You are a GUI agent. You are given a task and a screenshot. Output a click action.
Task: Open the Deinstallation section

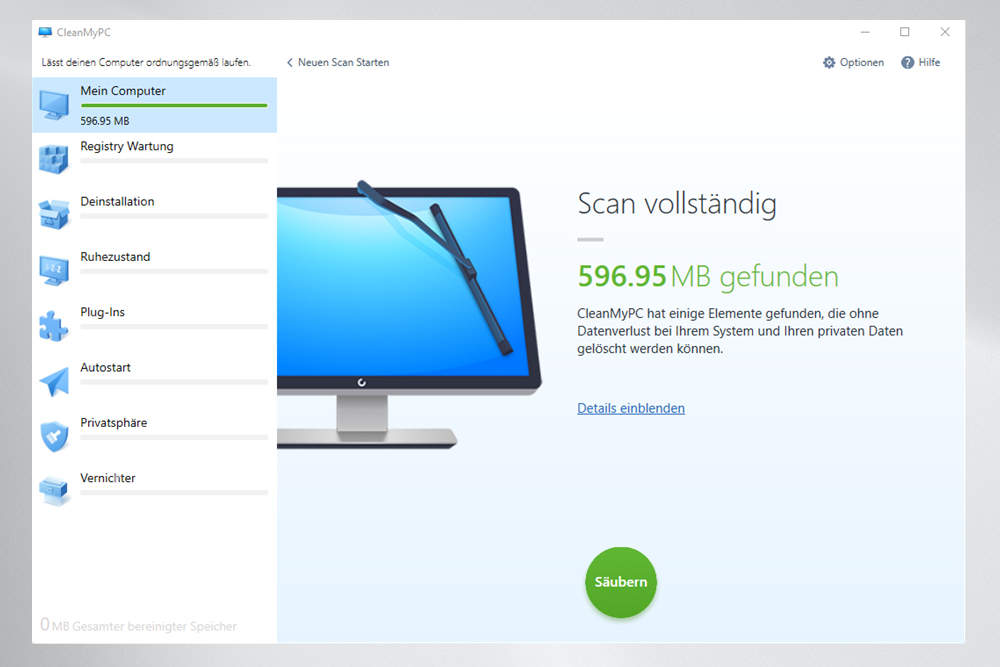point(154,216)
